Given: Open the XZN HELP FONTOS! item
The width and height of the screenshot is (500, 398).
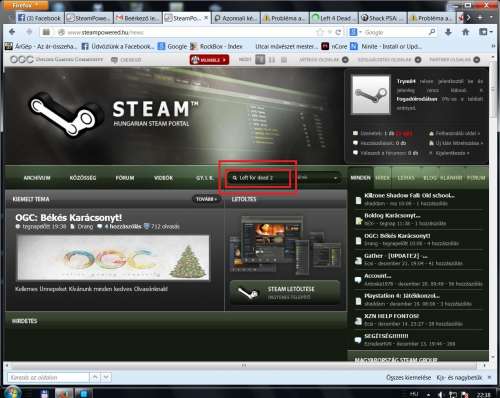Looking at the screenshot, I should 392,316.
